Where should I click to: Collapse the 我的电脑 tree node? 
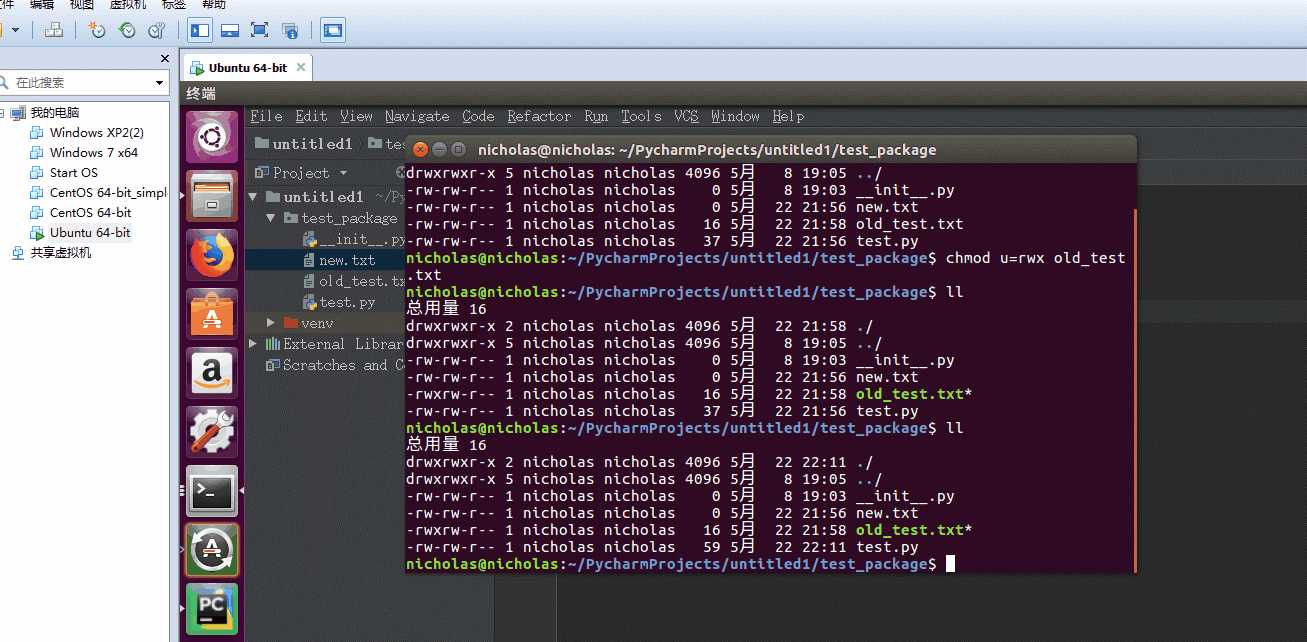(x=3, y=112)
